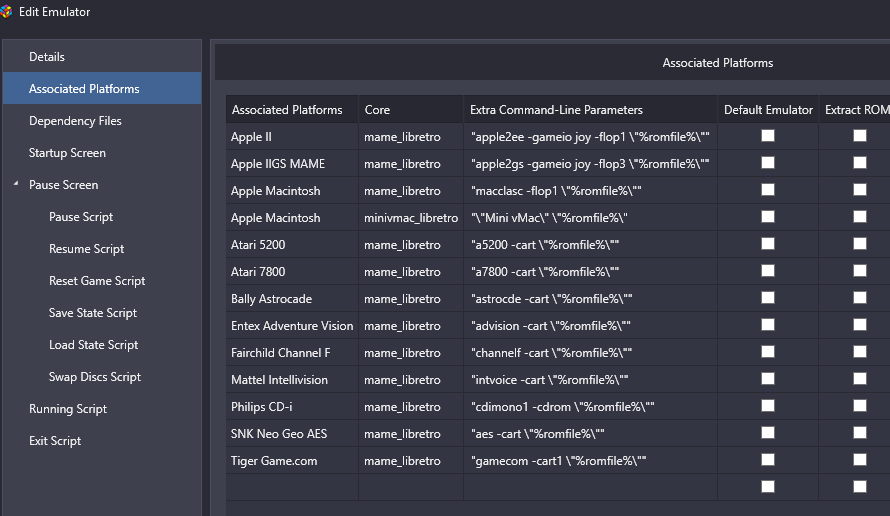The height and width of the screenshot is (516, 890).
Task: Open Running Script page
Action: pyautogui.click(x=68, y=409)
